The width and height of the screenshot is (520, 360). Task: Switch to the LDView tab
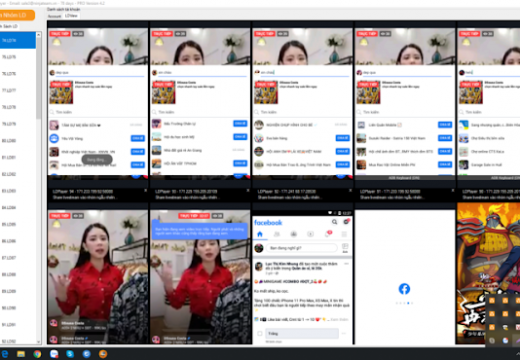pos(71,16)
